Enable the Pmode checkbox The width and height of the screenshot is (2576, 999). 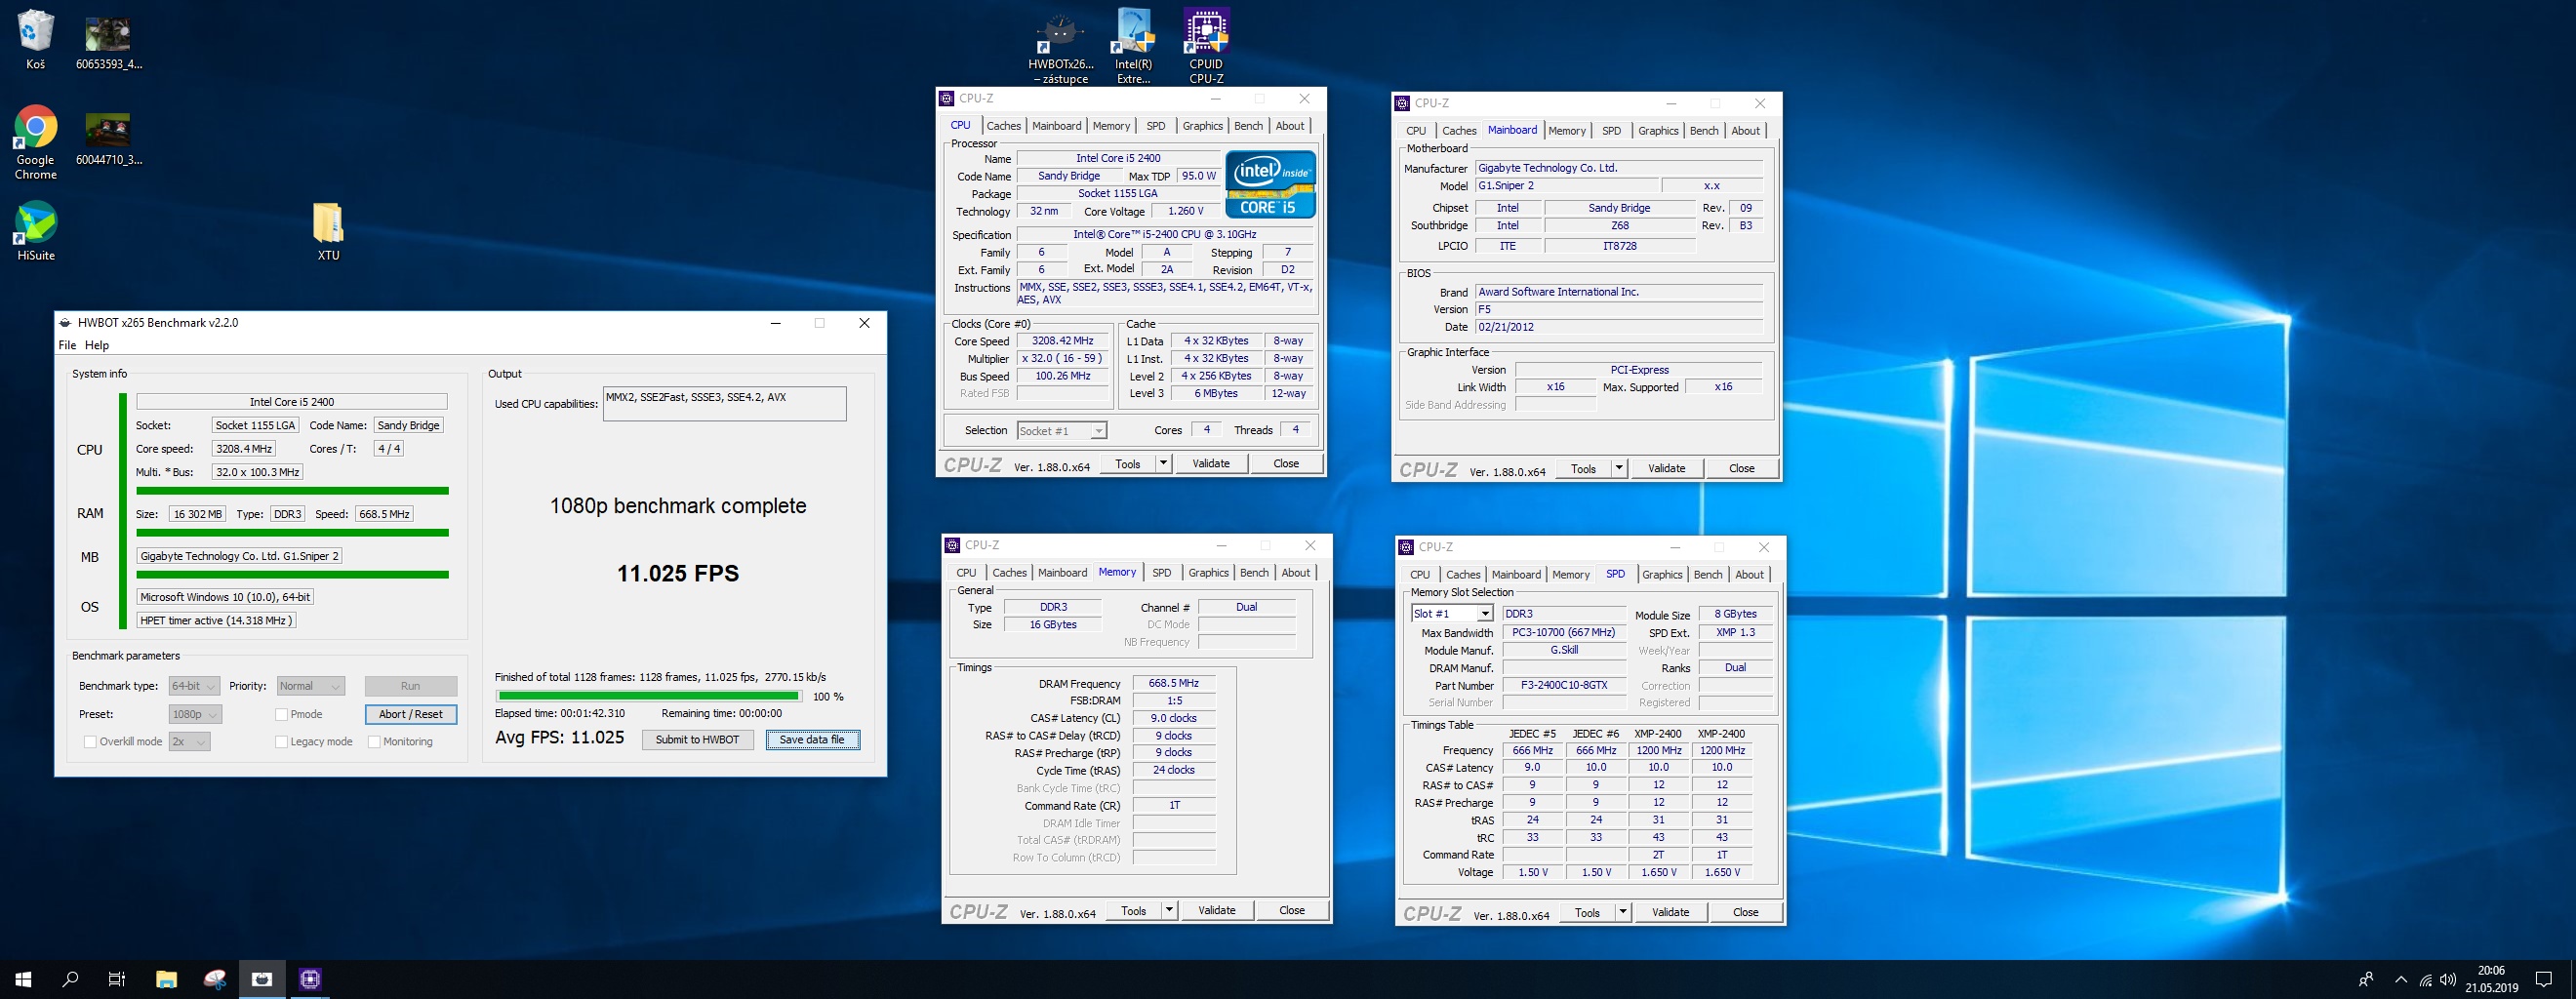(x=282, y=714)
